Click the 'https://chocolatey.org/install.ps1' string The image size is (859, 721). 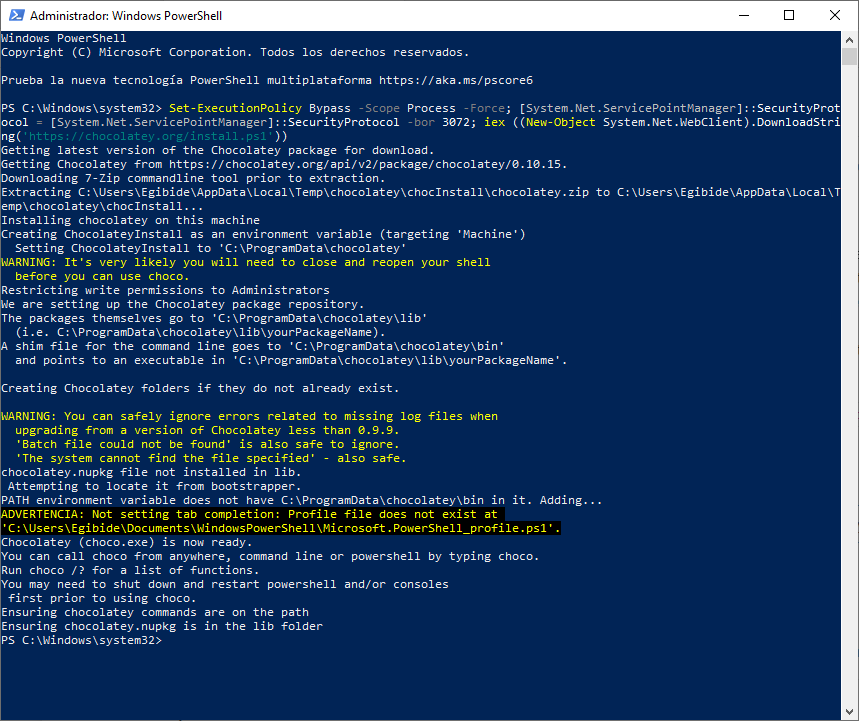[147, 136]
